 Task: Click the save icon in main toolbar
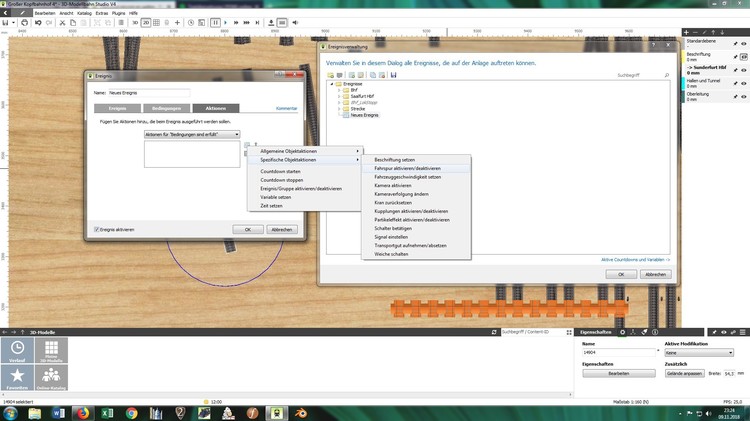(x=5, y=22)
